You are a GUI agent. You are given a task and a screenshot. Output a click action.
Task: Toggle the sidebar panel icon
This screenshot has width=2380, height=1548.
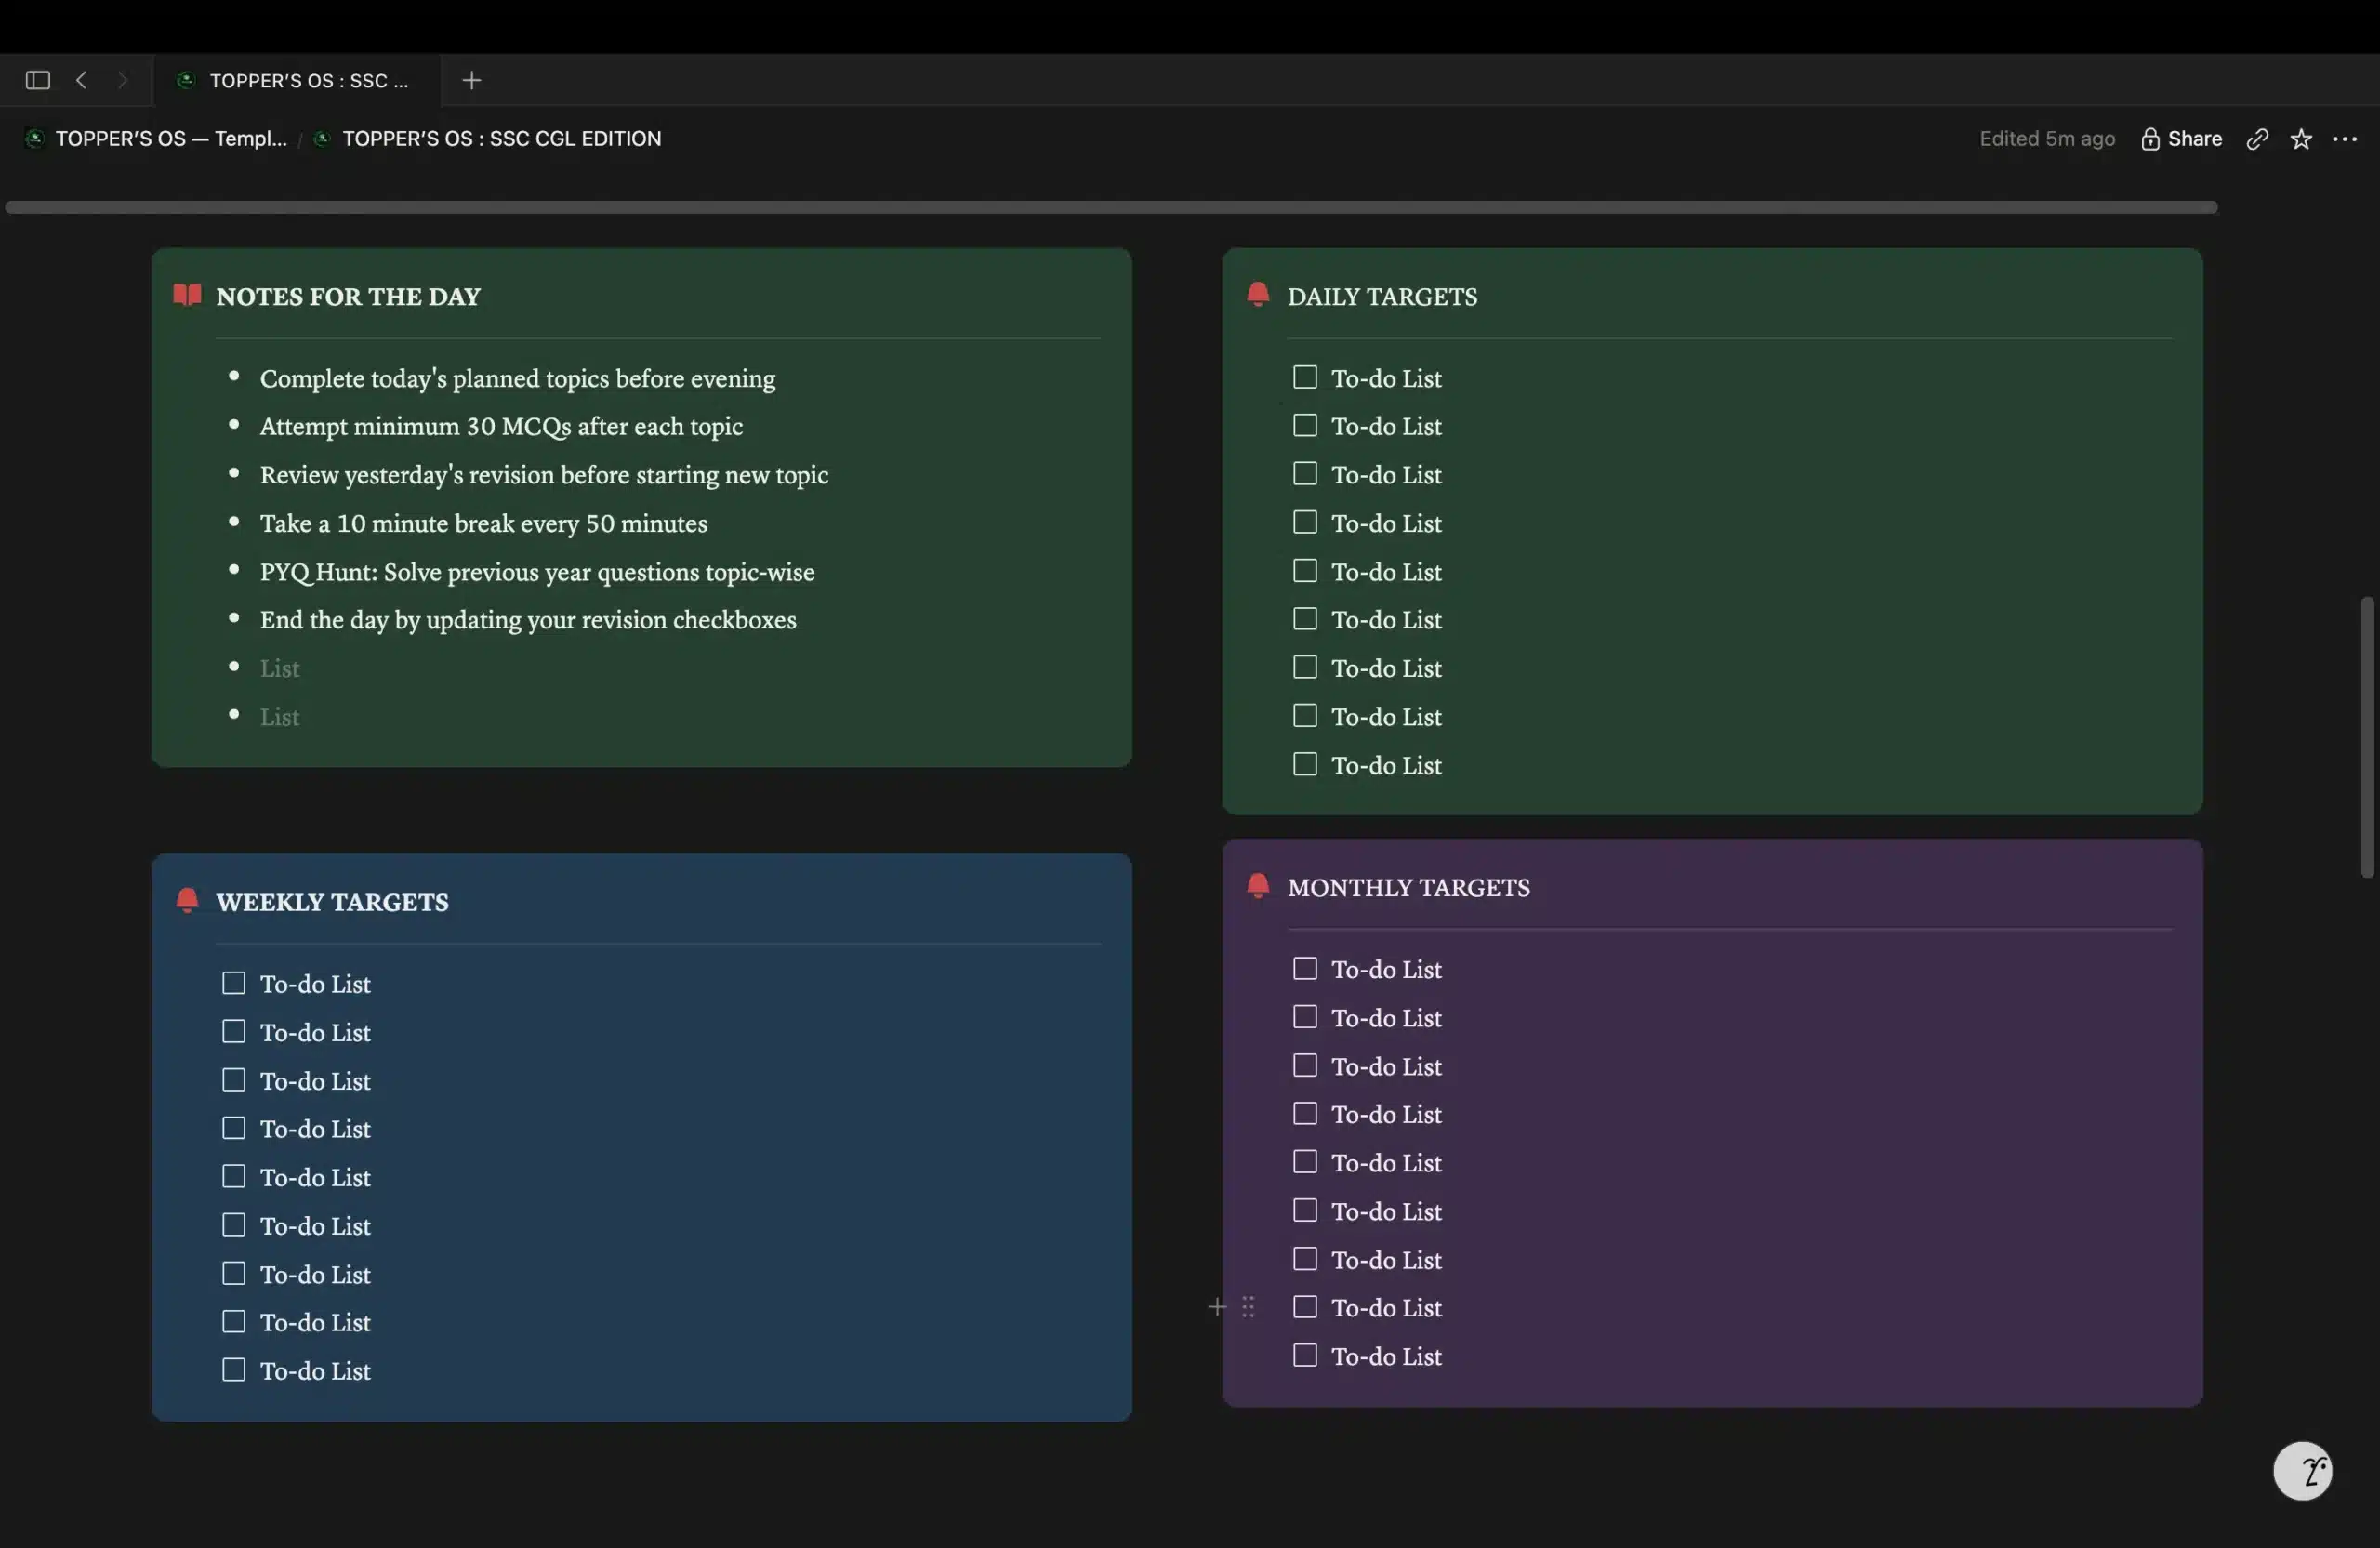point(38,80)
